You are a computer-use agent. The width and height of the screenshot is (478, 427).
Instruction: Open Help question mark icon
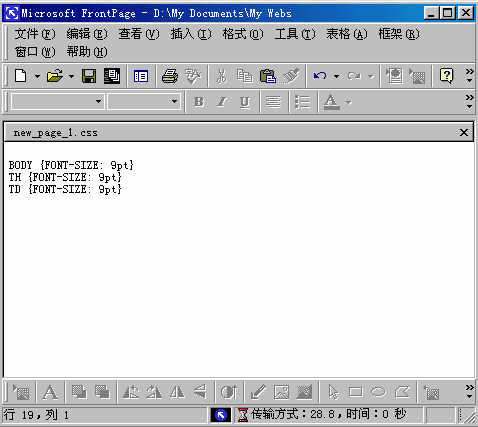click(446, 75)
